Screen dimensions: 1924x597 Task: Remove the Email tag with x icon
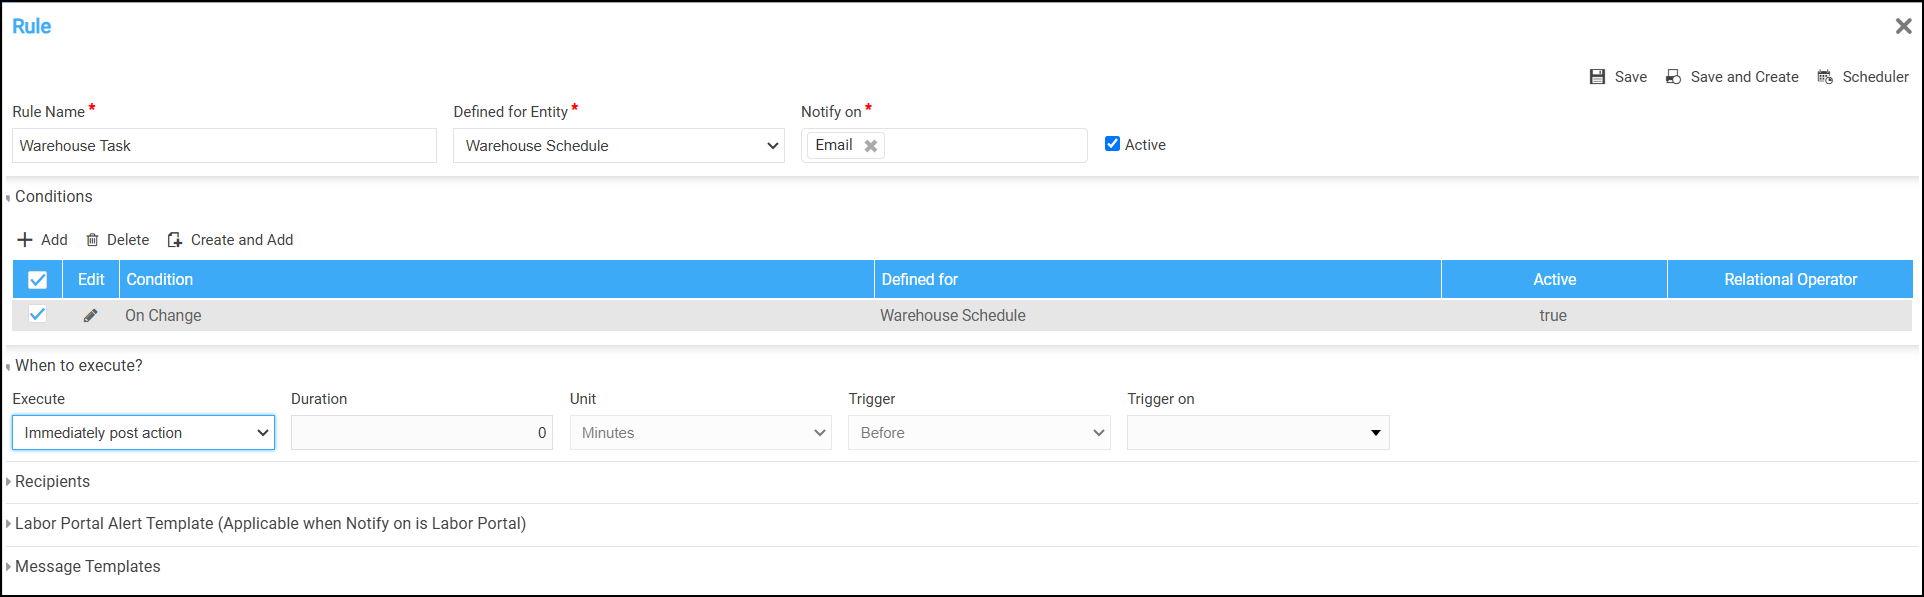tap(871, 146)
